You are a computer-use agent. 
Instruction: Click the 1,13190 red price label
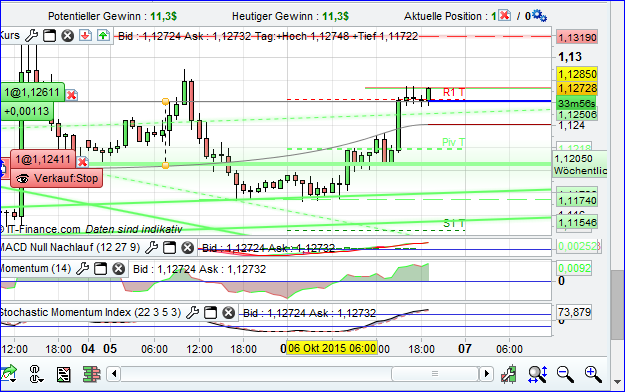(x=577, y=37)
